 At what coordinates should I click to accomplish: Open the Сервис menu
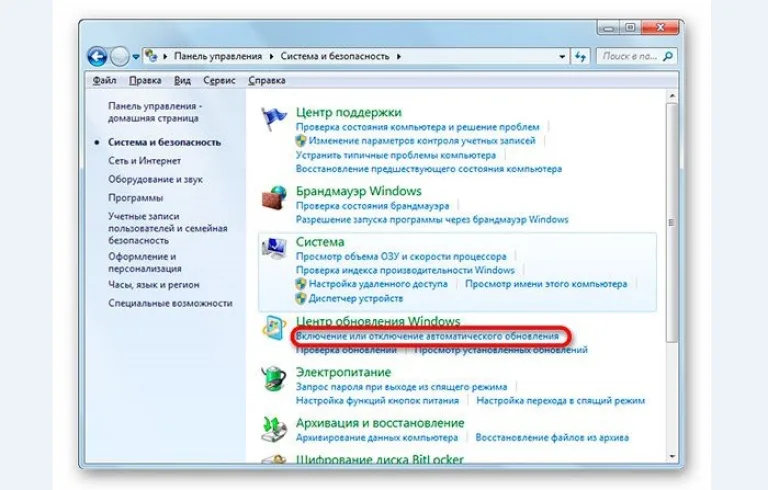[x=219, y=80]
